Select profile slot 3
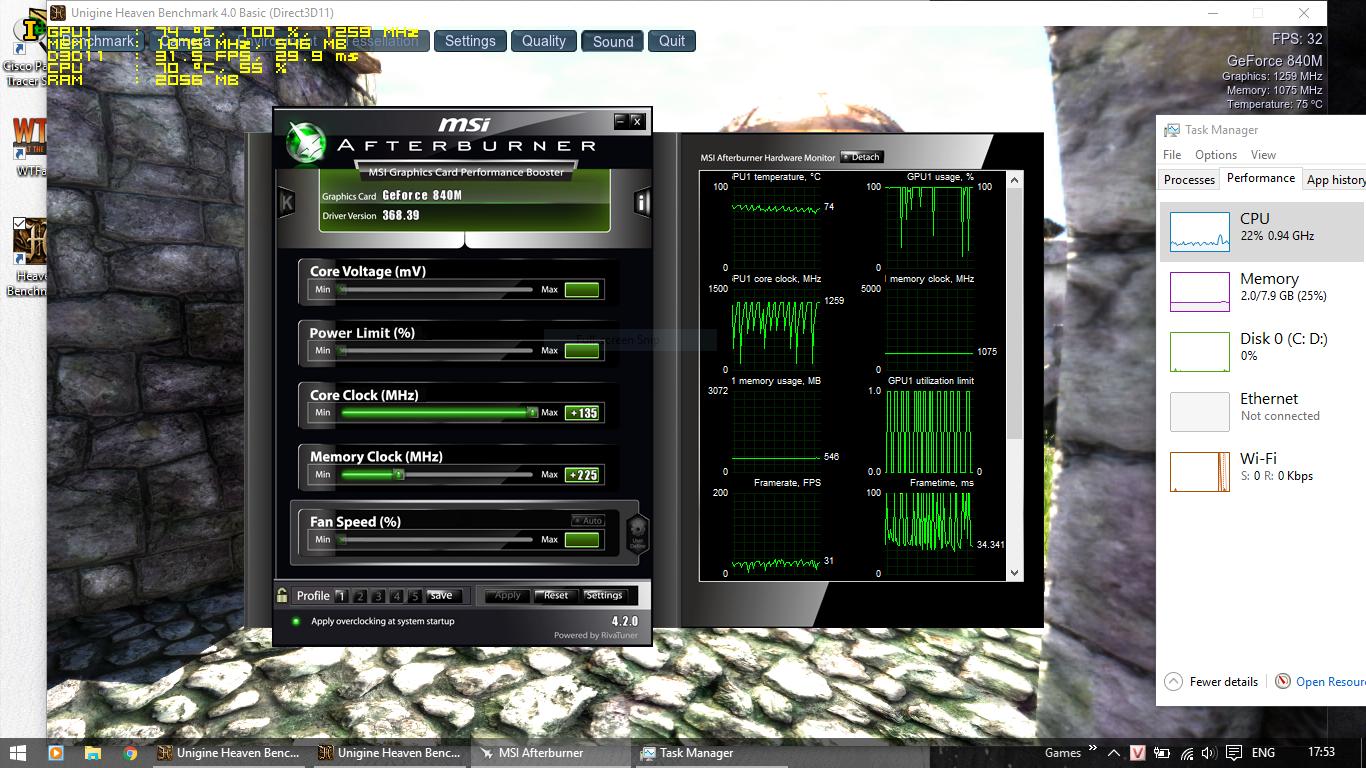Image resolution: width=1366 pixels, height=768 pixels. [378, 596]
